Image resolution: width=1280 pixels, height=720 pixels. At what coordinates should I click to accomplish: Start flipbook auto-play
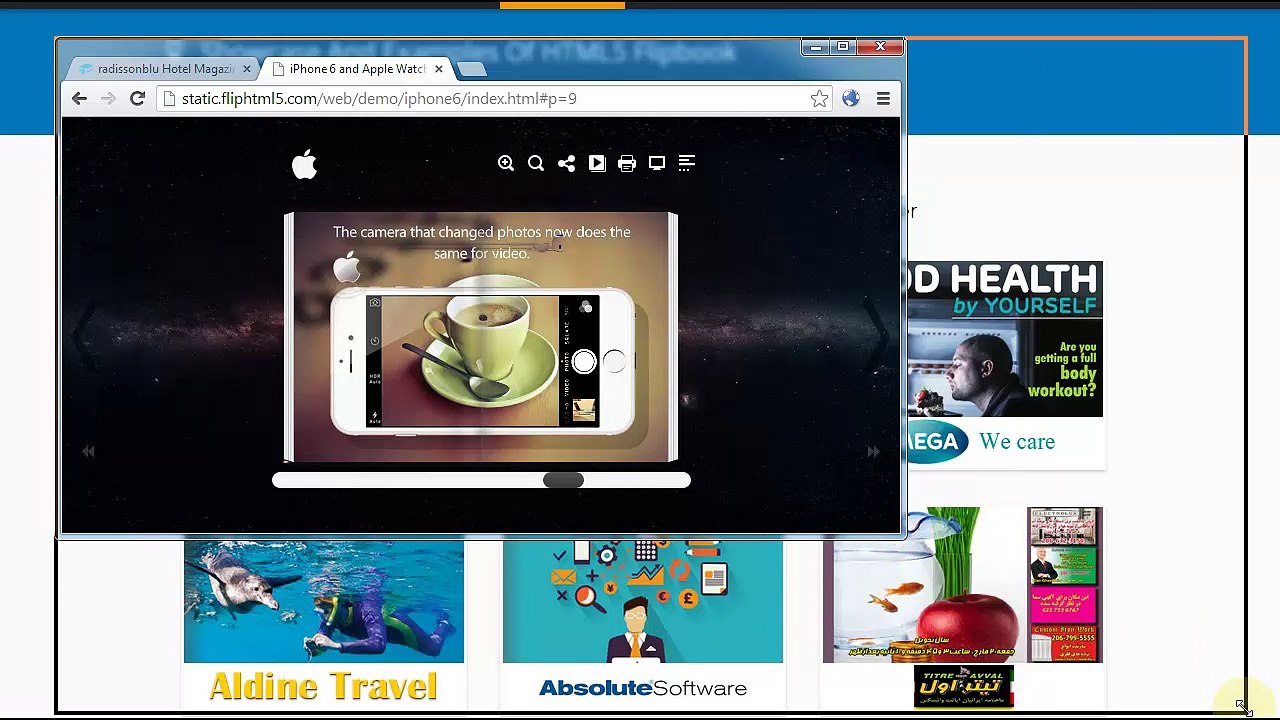(597, 163)
